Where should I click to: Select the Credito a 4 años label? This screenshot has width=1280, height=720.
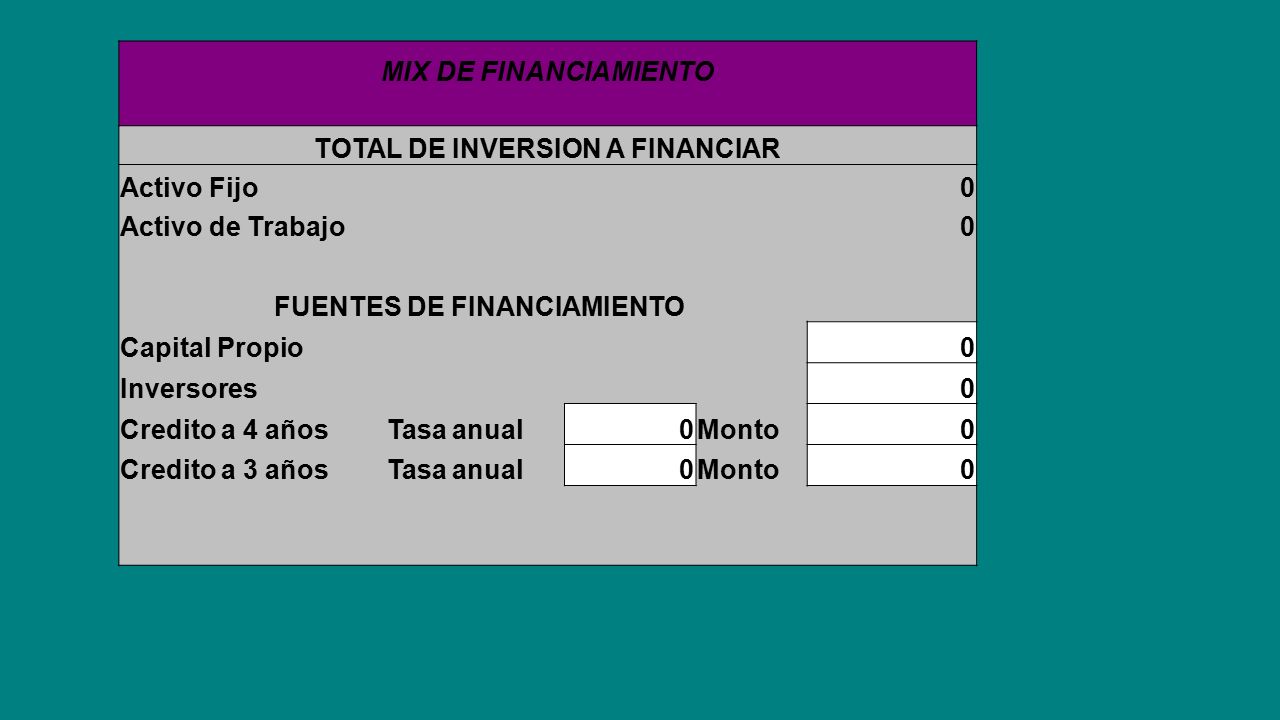[224, 430]
